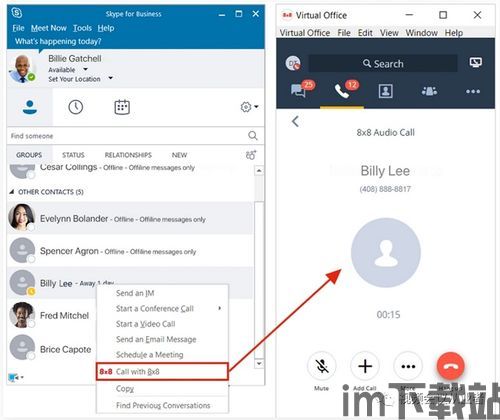Choose Find Previous Conversations
Viewport: 500px width, 420px height.
[162, 405]
